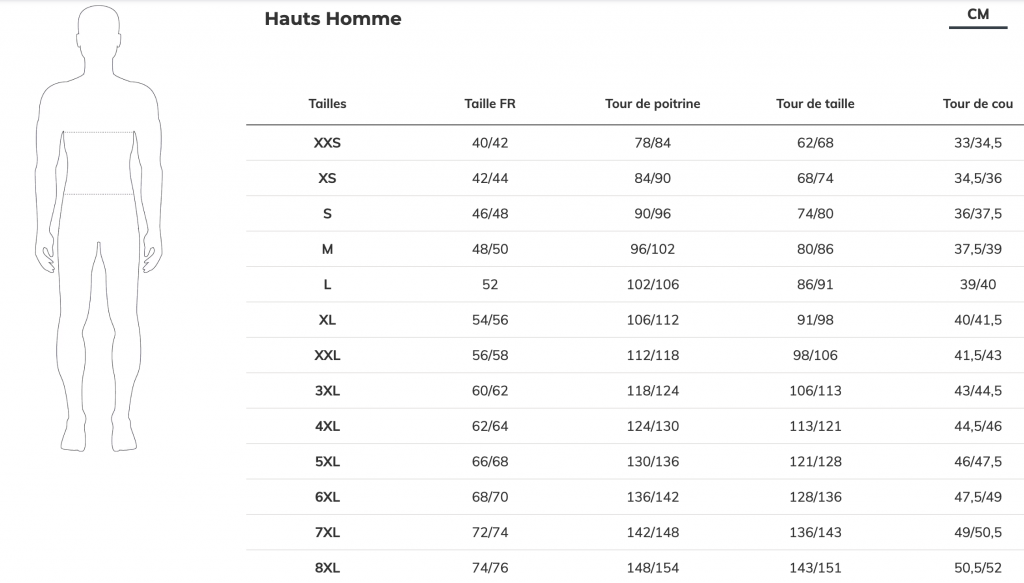Image resolution: width=1024 pixels, height=583 pixels.
Task: Click the Hauts Homme heading
Action: click(x=332, y=19)
